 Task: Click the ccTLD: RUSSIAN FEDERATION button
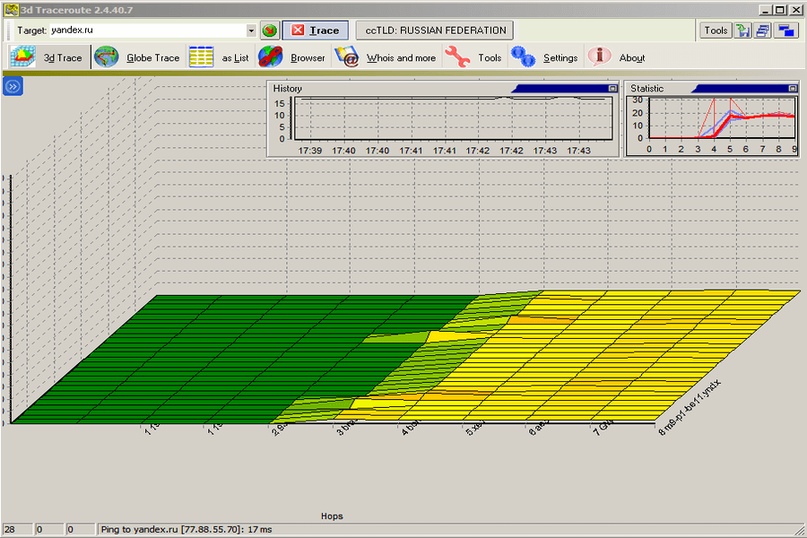coord(434,31)
